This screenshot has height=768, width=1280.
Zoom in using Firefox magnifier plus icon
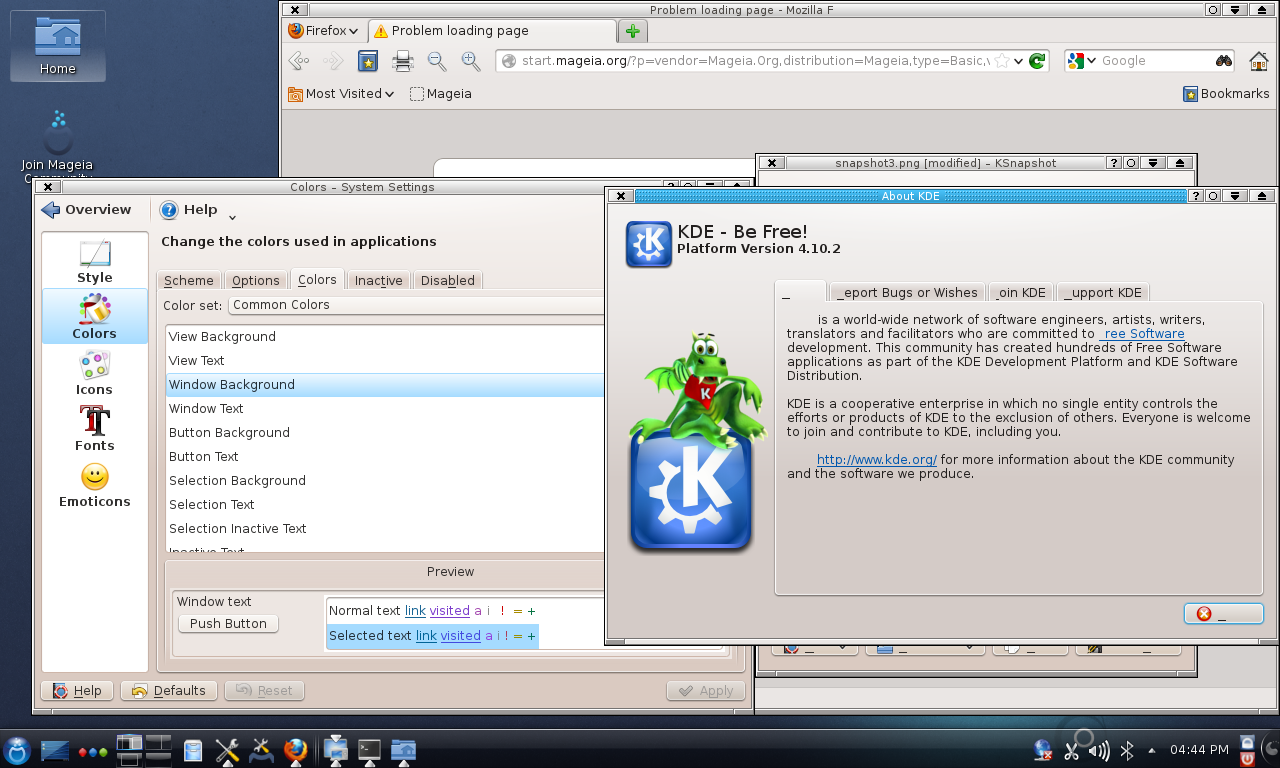[x=471, y=61]
